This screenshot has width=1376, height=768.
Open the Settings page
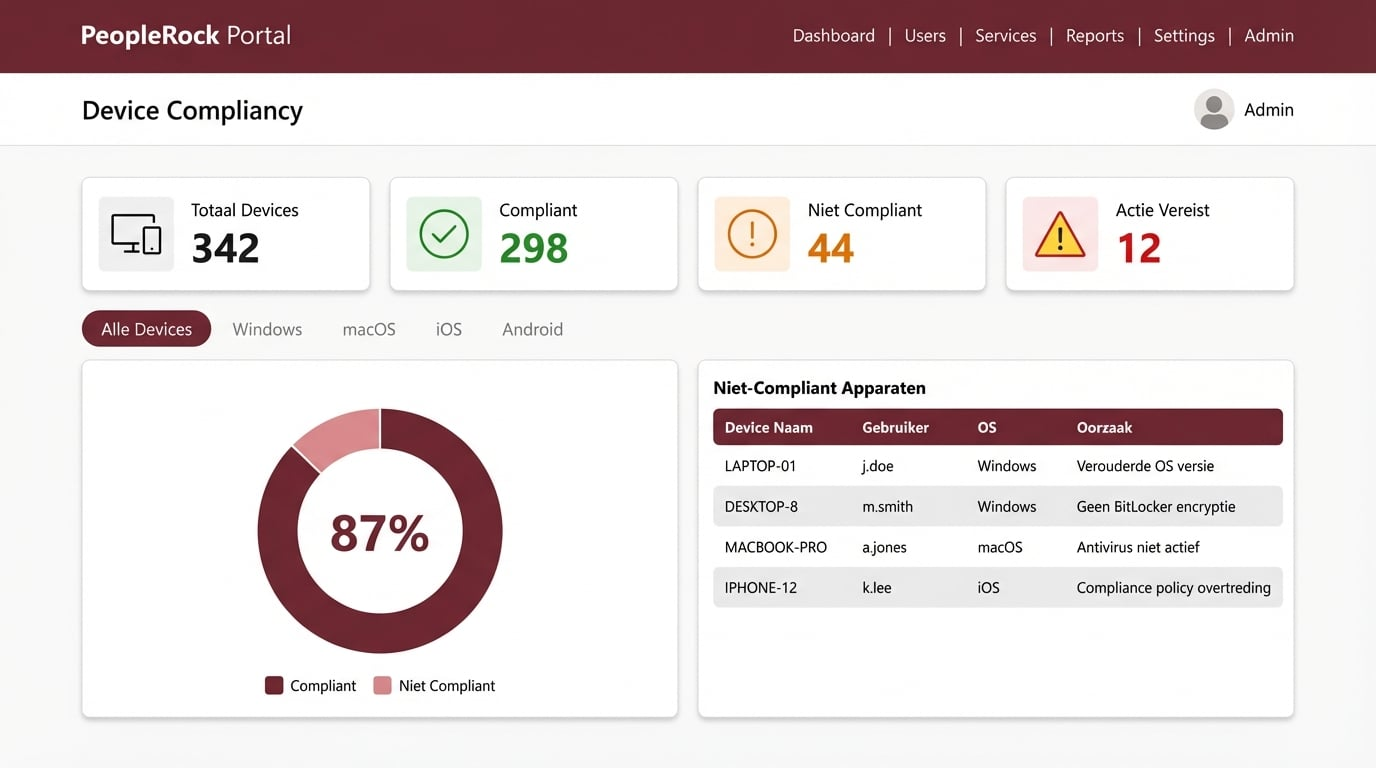[x=1184, y=35]
